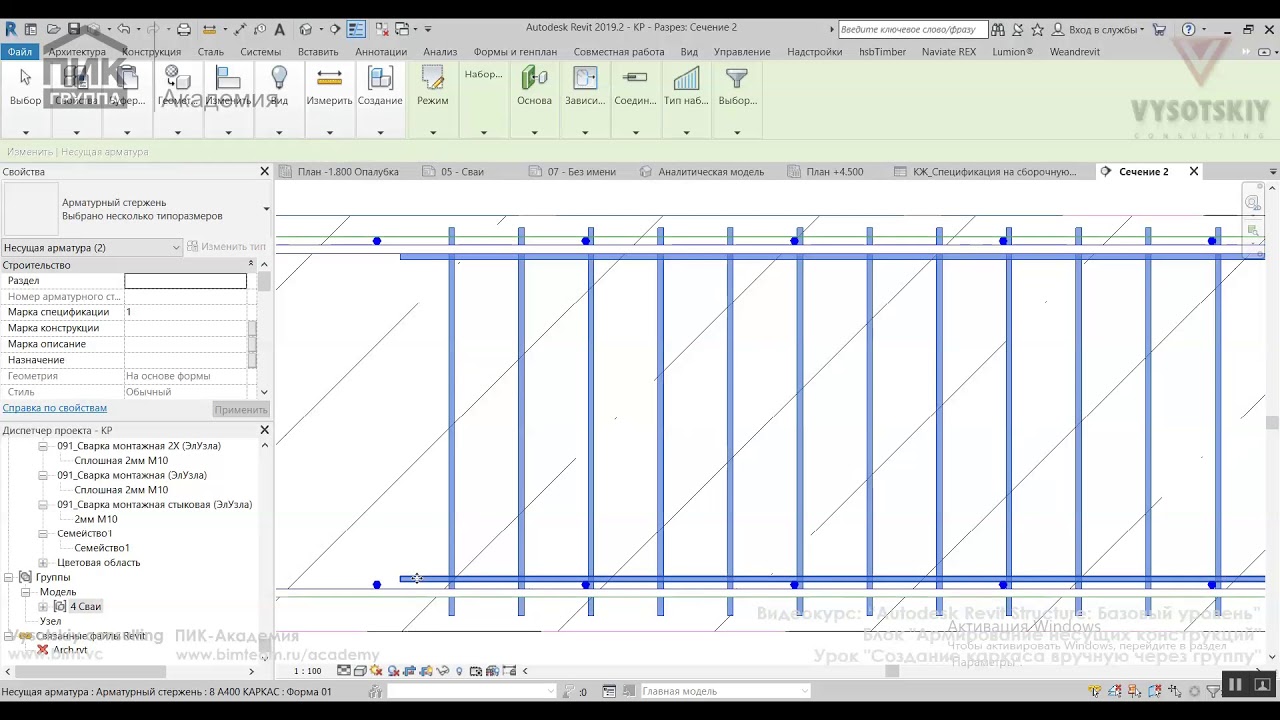Close the Сечение 2 view tab
The image size is (1280, 720).
pos(1193,172)
